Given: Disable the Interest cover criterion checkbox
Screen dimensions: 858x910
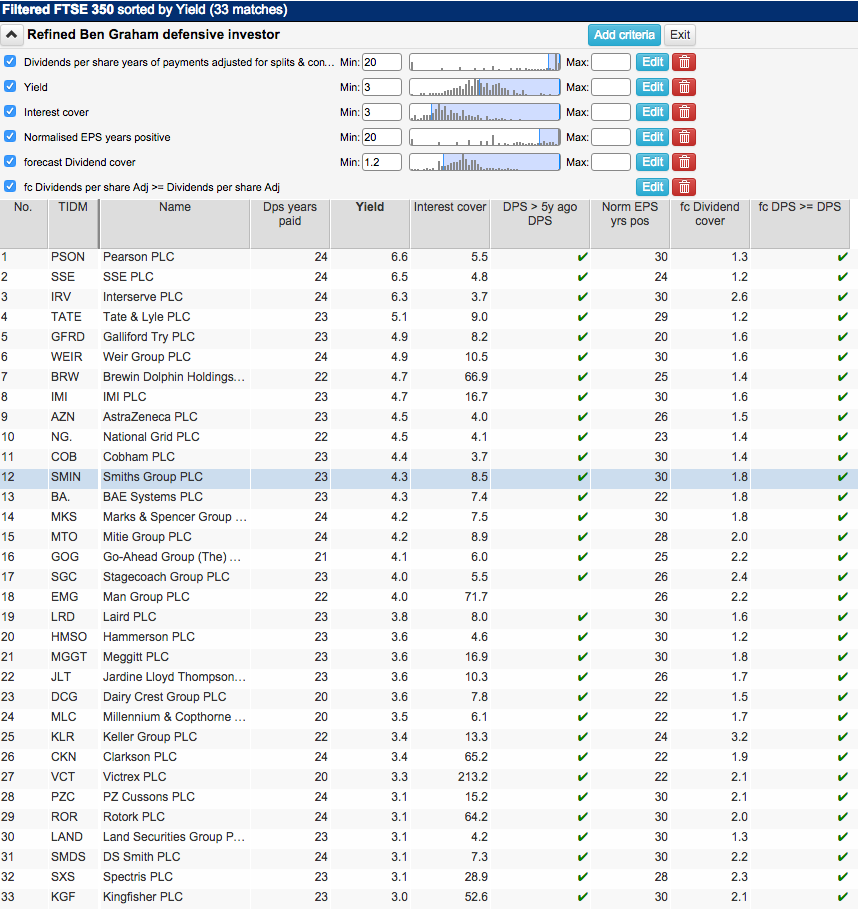Looking at the screenshot, I should tap(10, 111).
